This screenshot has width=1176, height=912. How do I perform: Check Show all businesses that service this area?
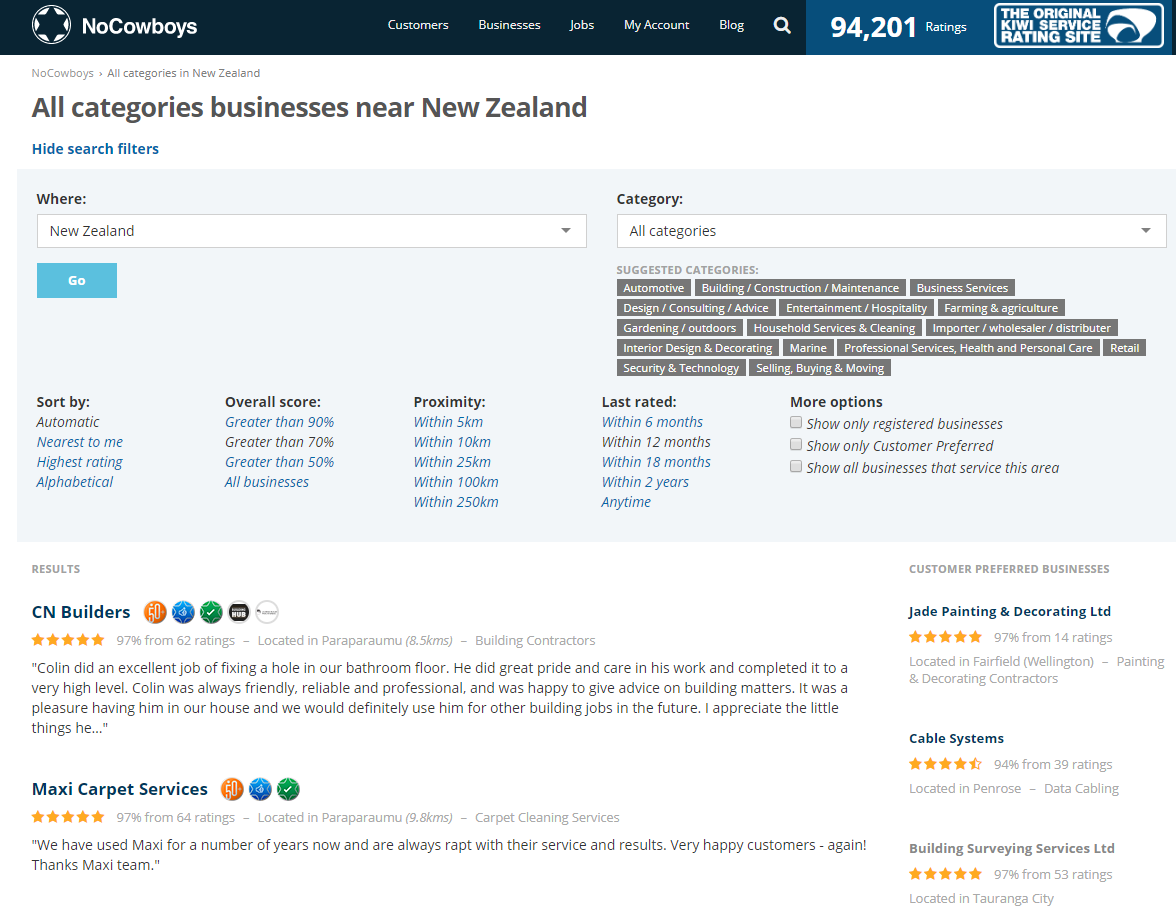point(796,466)
